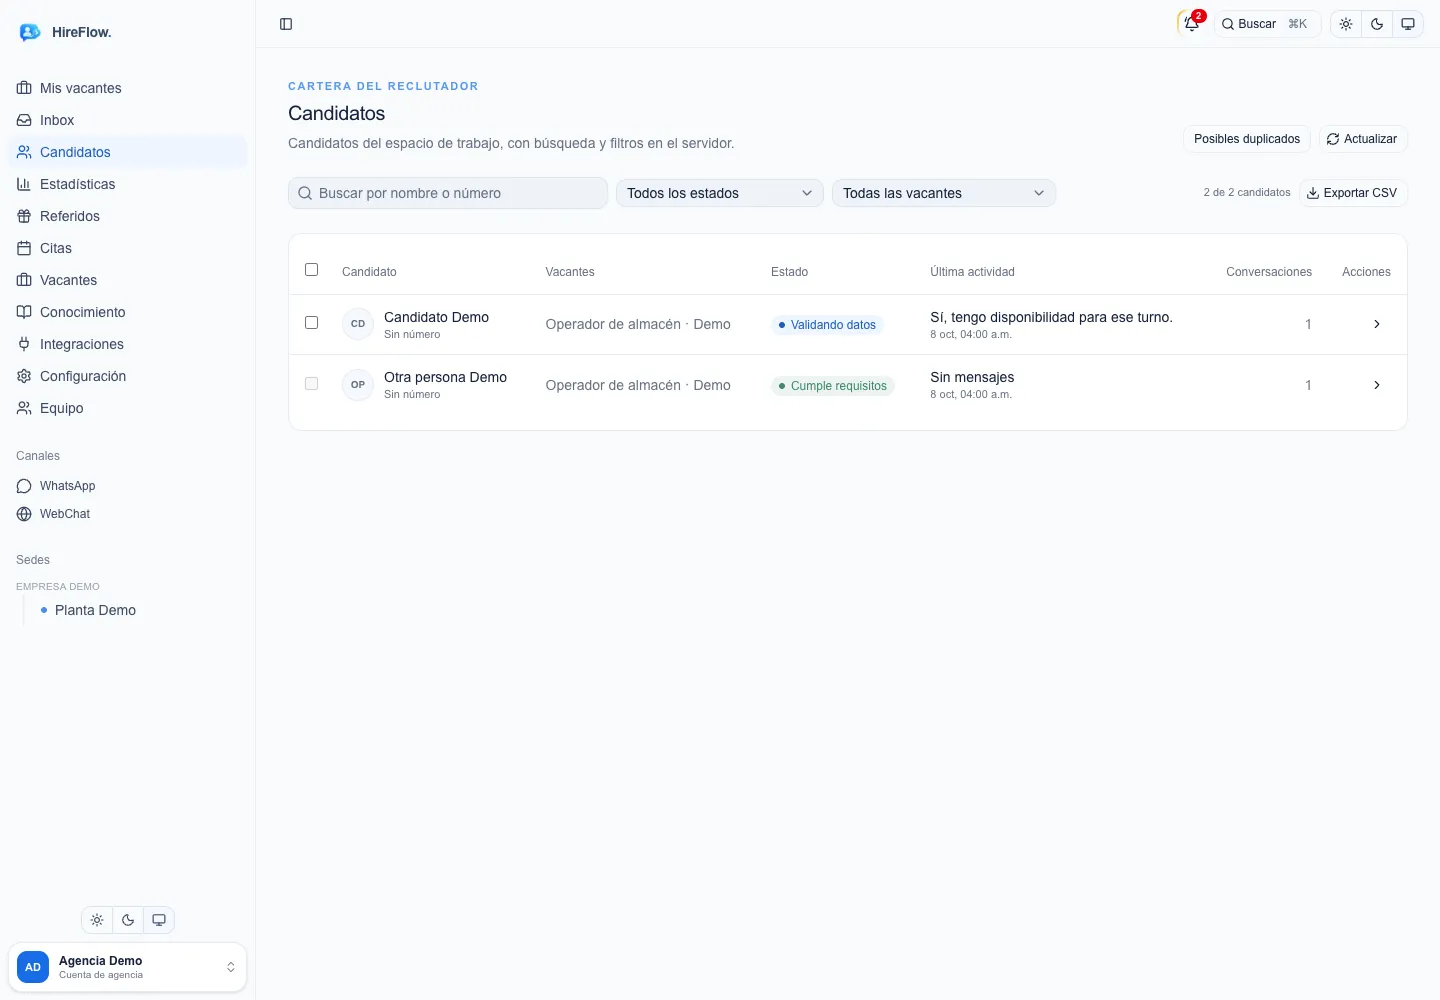Go to the Equipo page
The width and height of the screenshot is (1440, 1000).
point(127,408)
